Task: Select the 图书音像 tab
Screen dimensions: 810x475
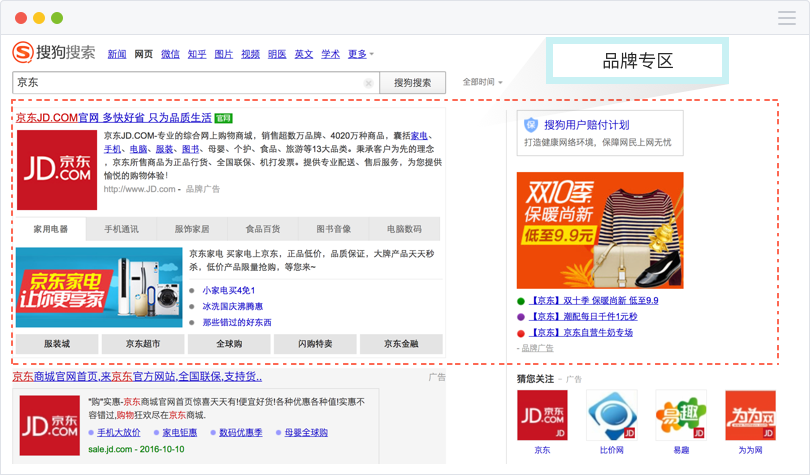Action: coord(333,229)
